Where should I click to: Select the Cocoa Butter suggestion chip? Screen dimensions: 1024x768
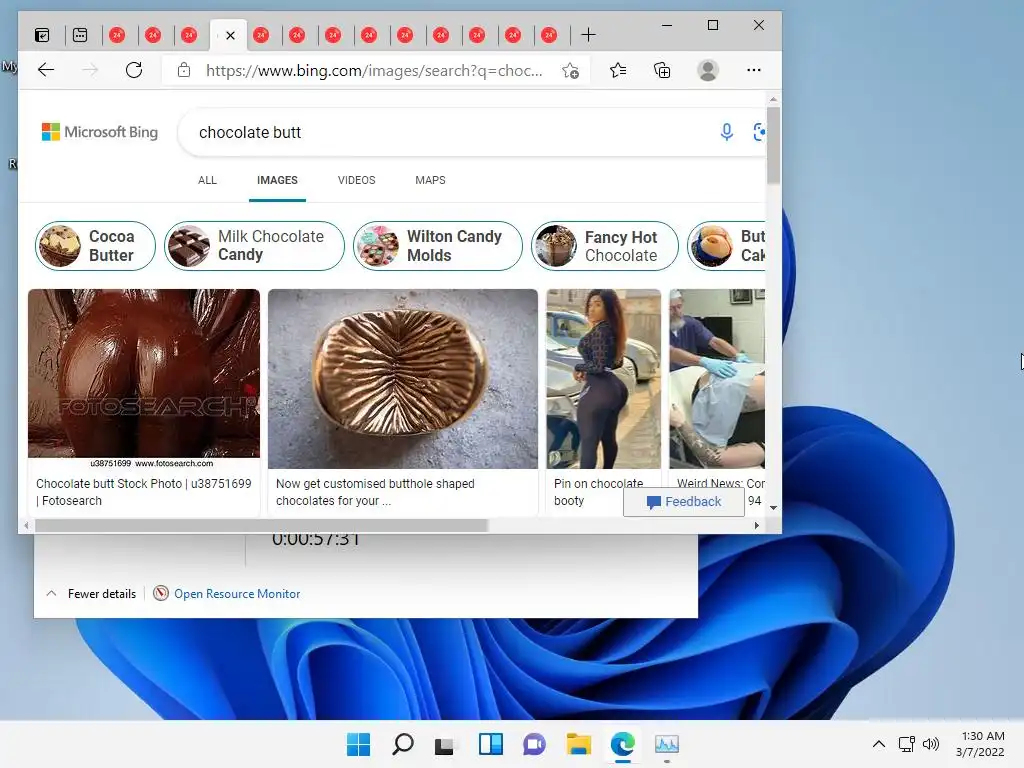pyautogui.click(x=95, y=246)
